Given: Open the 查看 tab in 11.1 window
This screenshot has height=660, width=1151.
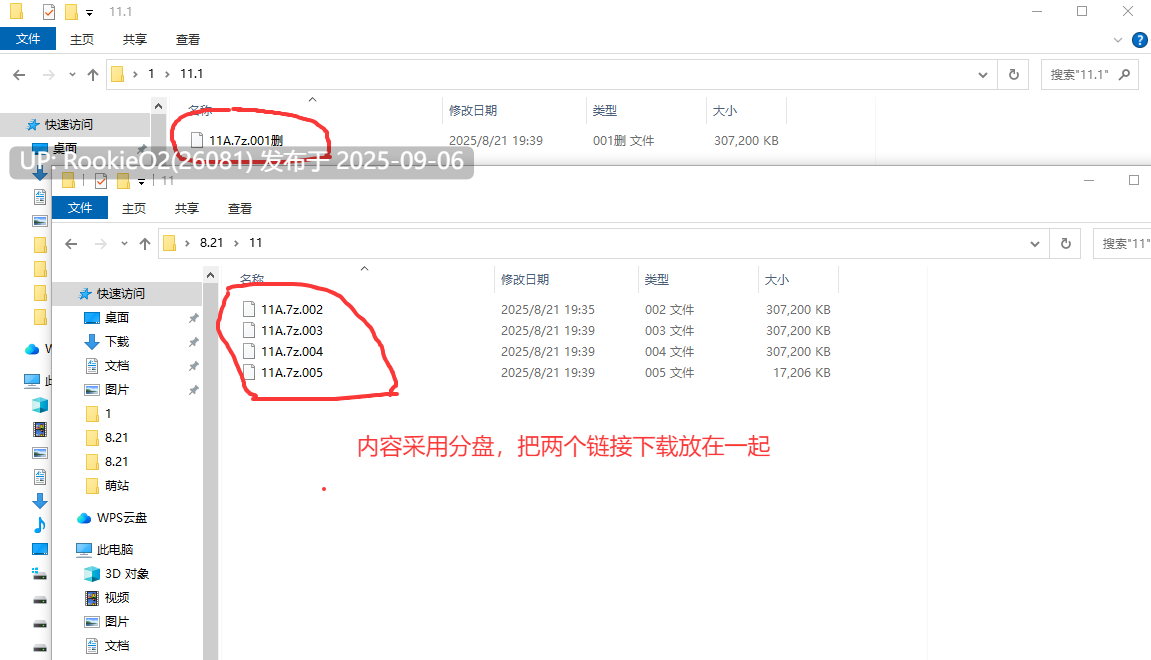Looking at the screenshot, I should point(187,40).
